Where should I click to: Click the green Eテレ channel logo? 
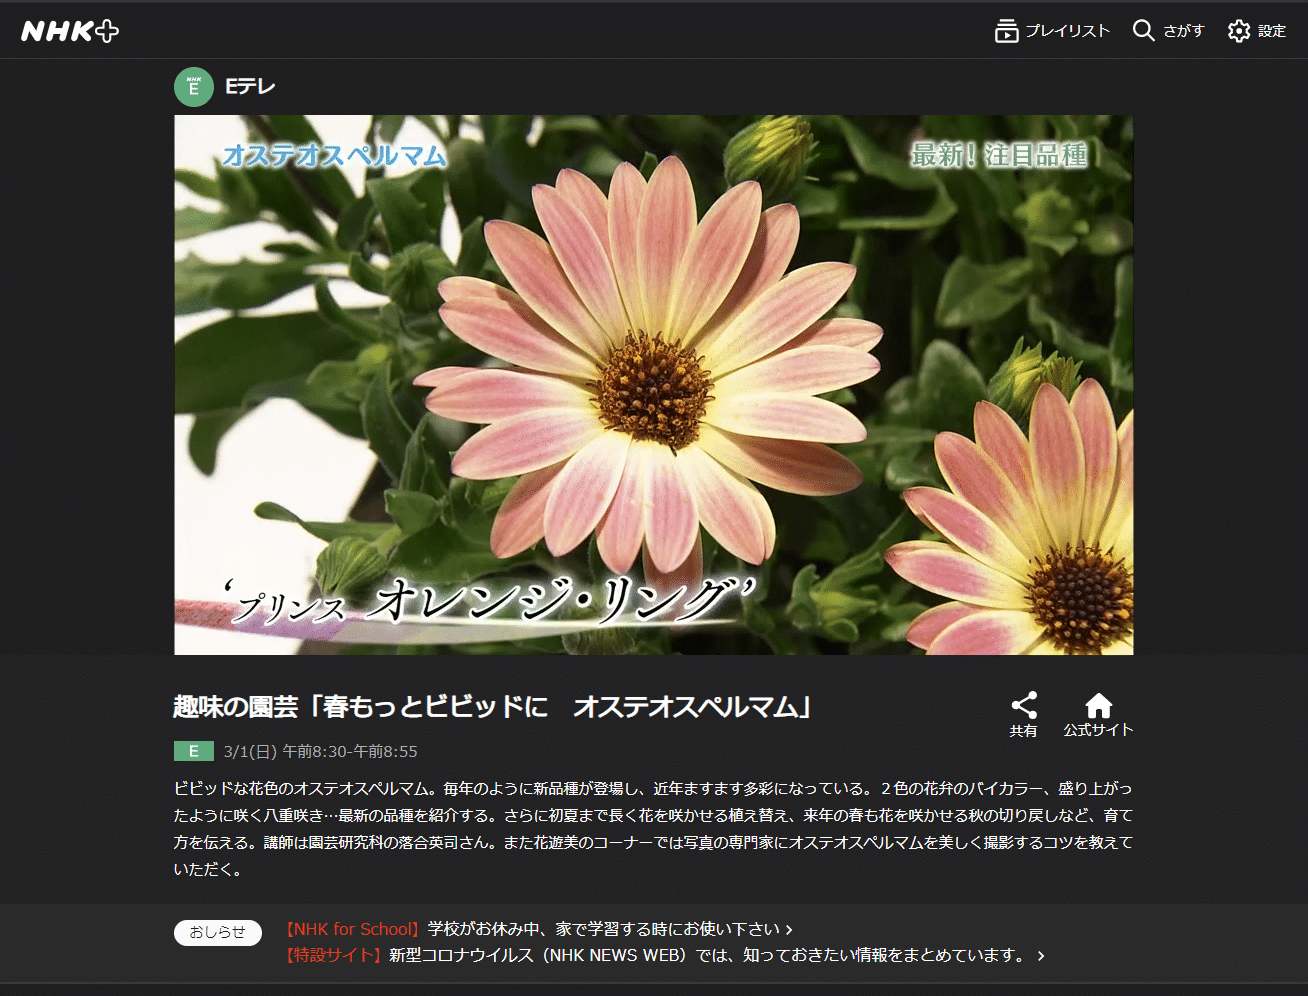click(194, 87)
